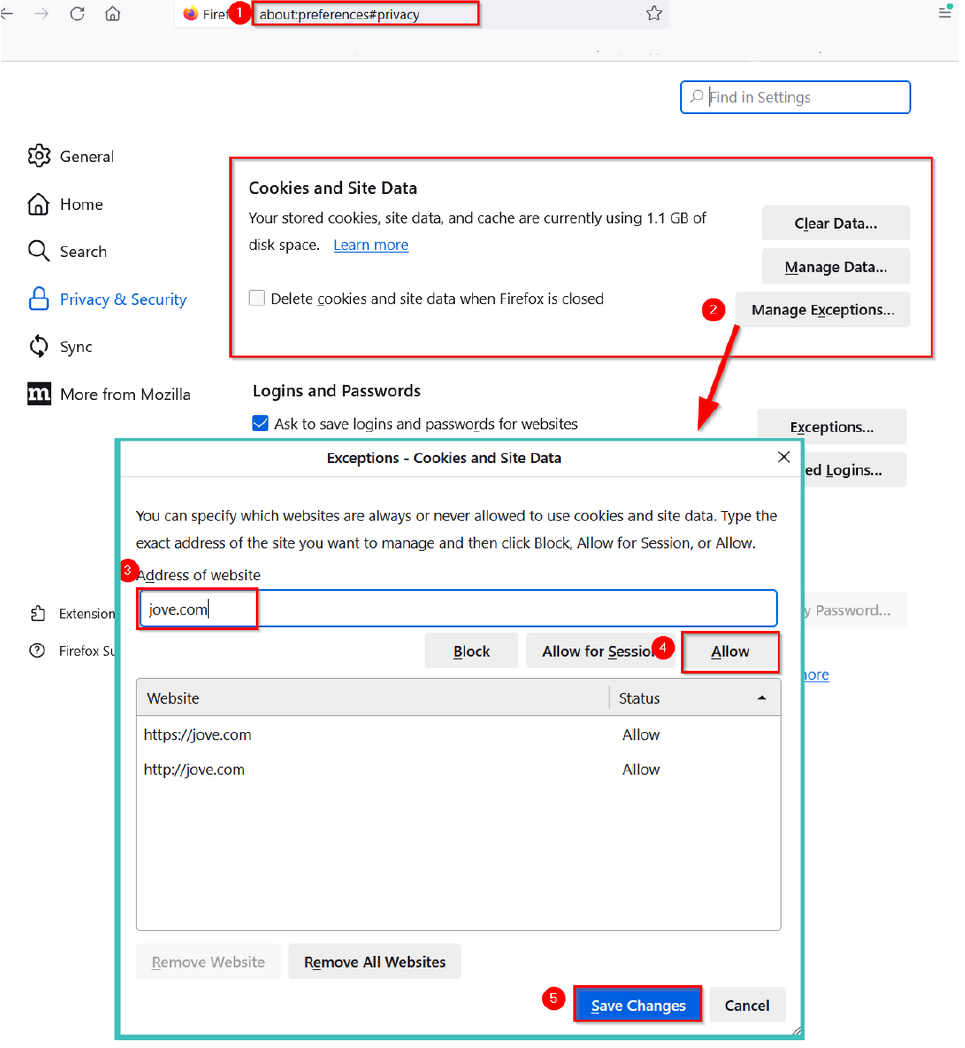The height and width of the screenshot is (1048, 965).
Task: Click the Extensions puzzle icon
Action: (x=37, y=614)
